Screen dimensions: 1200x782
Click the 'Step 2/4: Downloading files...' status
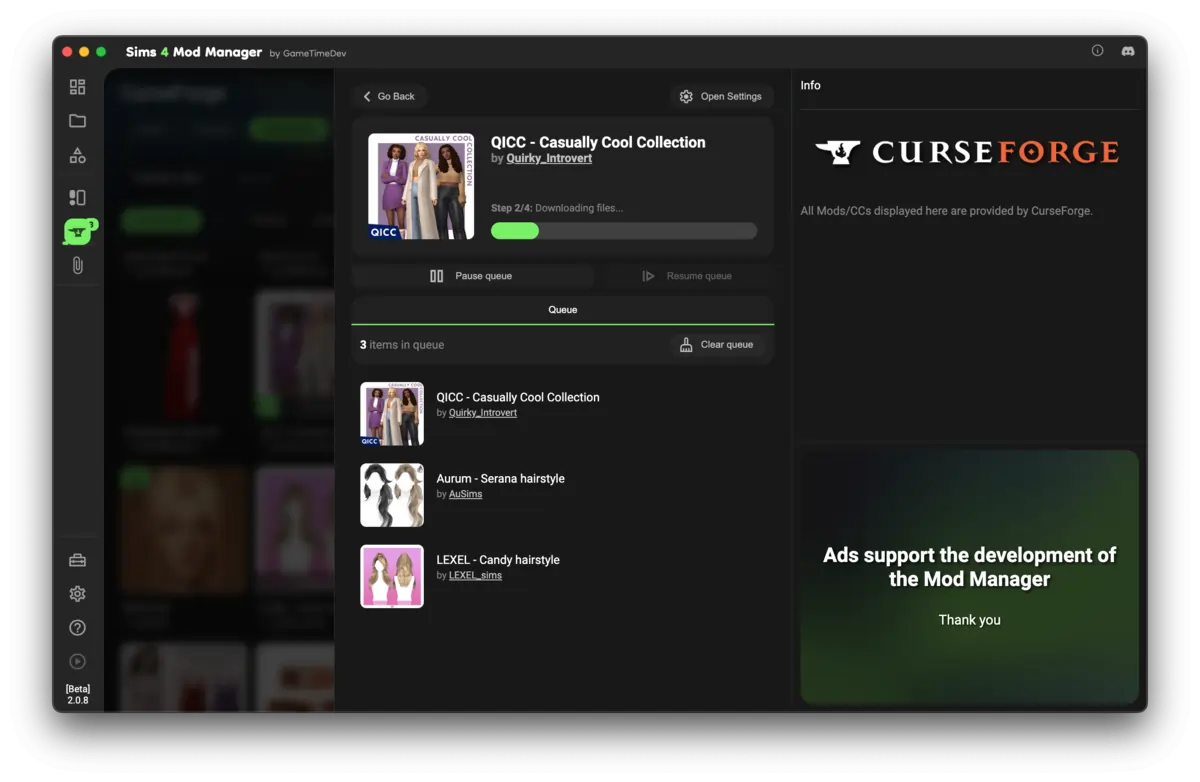coord(557,208)
